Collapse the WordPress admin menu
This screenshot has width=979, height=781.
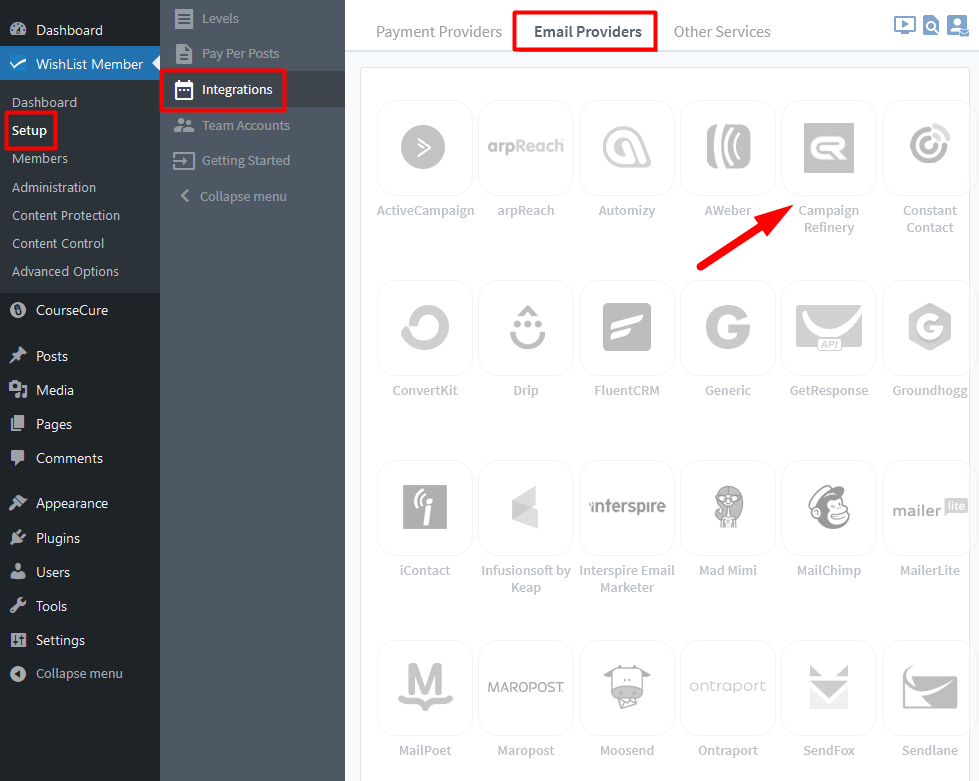(x=80, y=674)
